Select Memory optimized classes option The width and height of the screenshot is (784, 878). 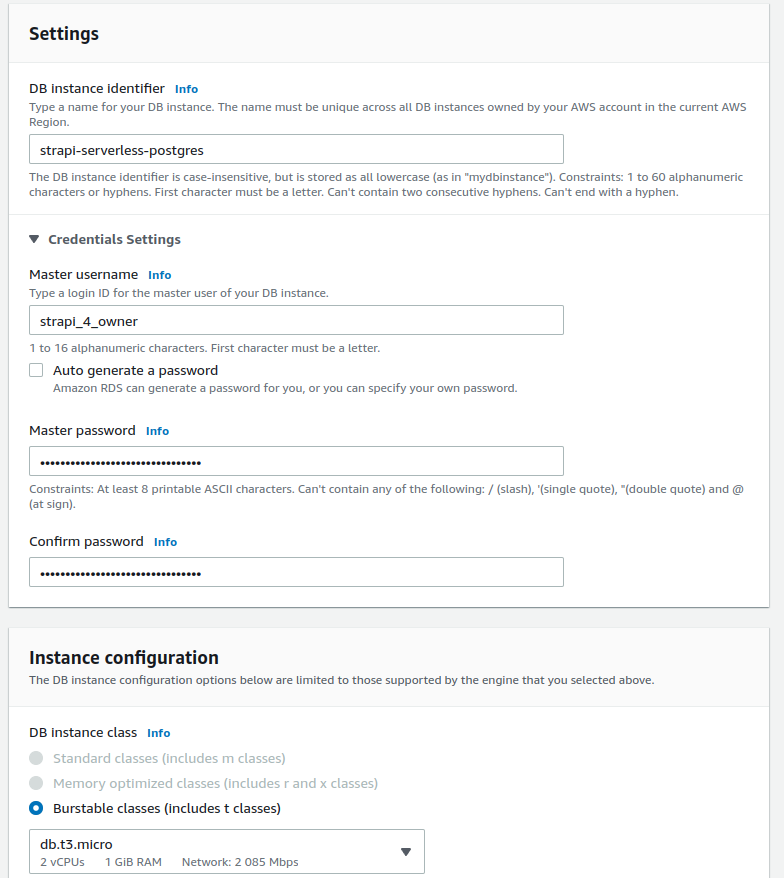[37, 783]
